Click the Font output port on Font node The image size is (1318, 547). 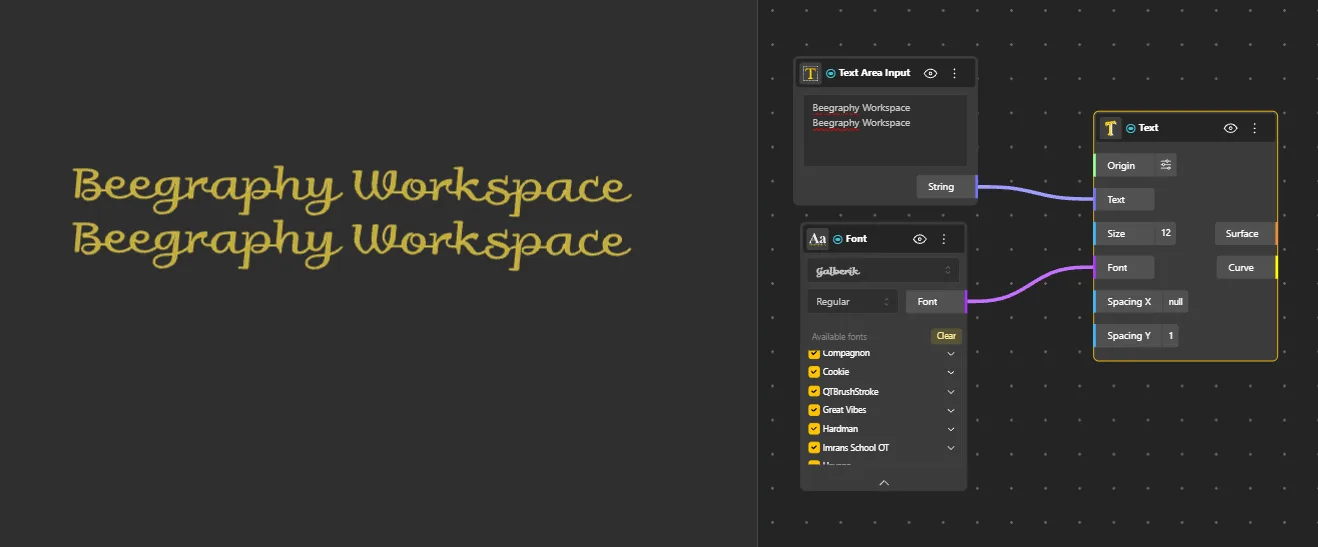tap(936, 301)
